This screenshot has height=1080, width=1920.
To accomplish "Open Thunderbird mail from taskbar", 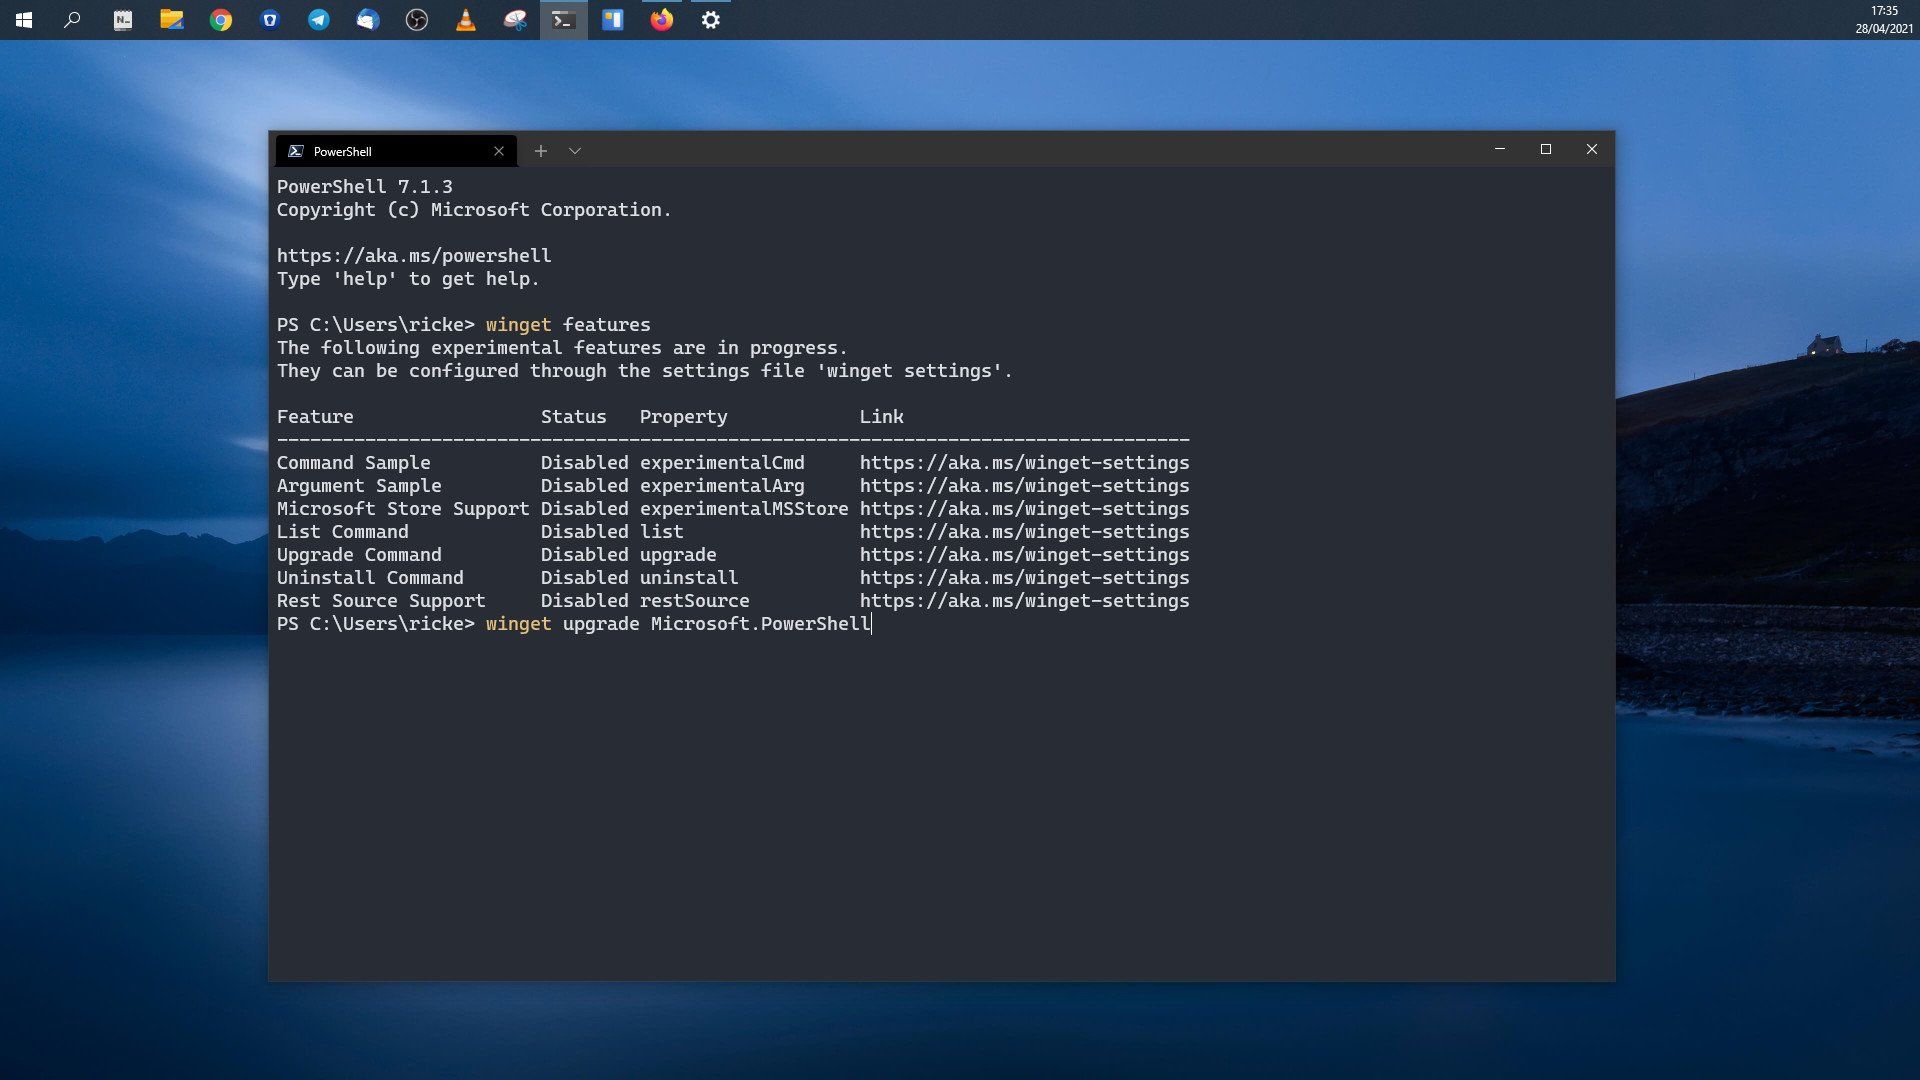I will [368, 20].
